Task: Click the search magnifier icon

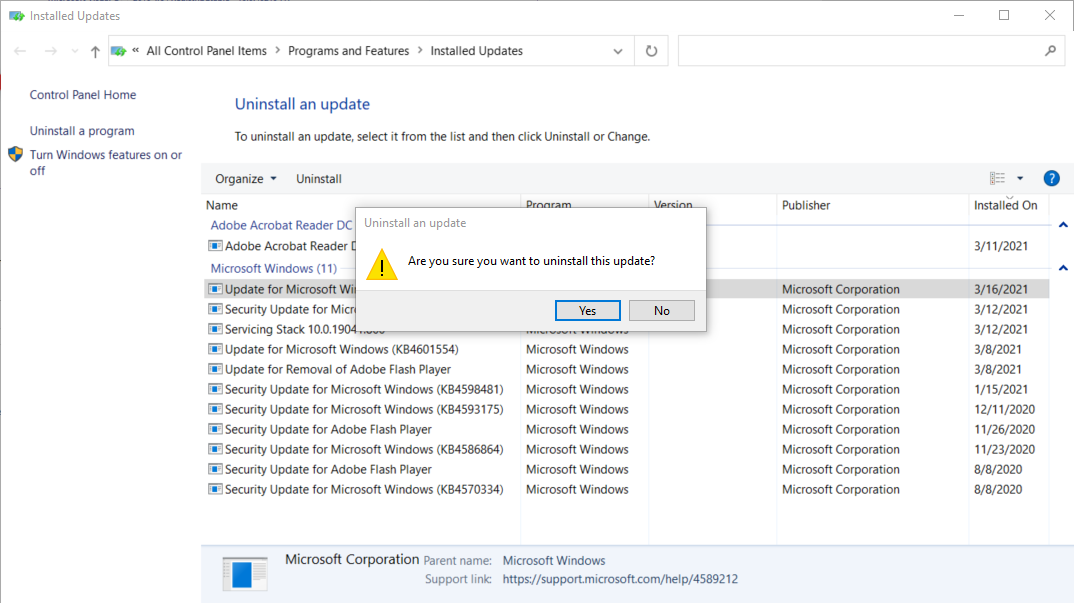Action: point(1050,50)
